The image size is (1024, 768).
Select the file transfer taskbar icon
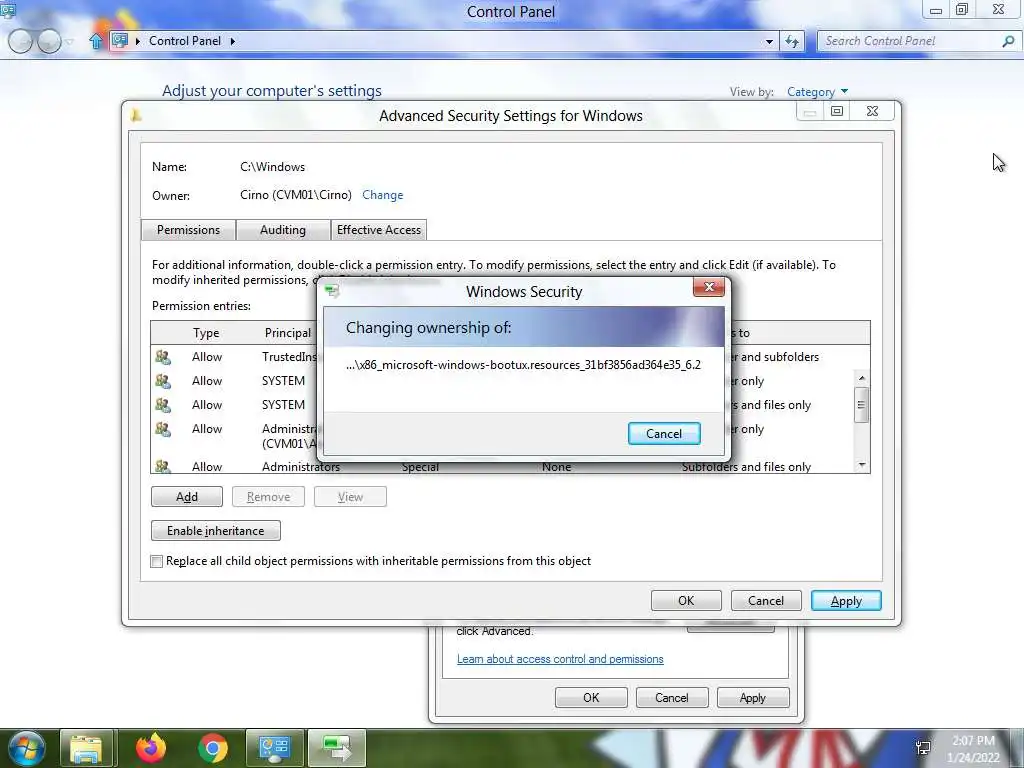337,748
